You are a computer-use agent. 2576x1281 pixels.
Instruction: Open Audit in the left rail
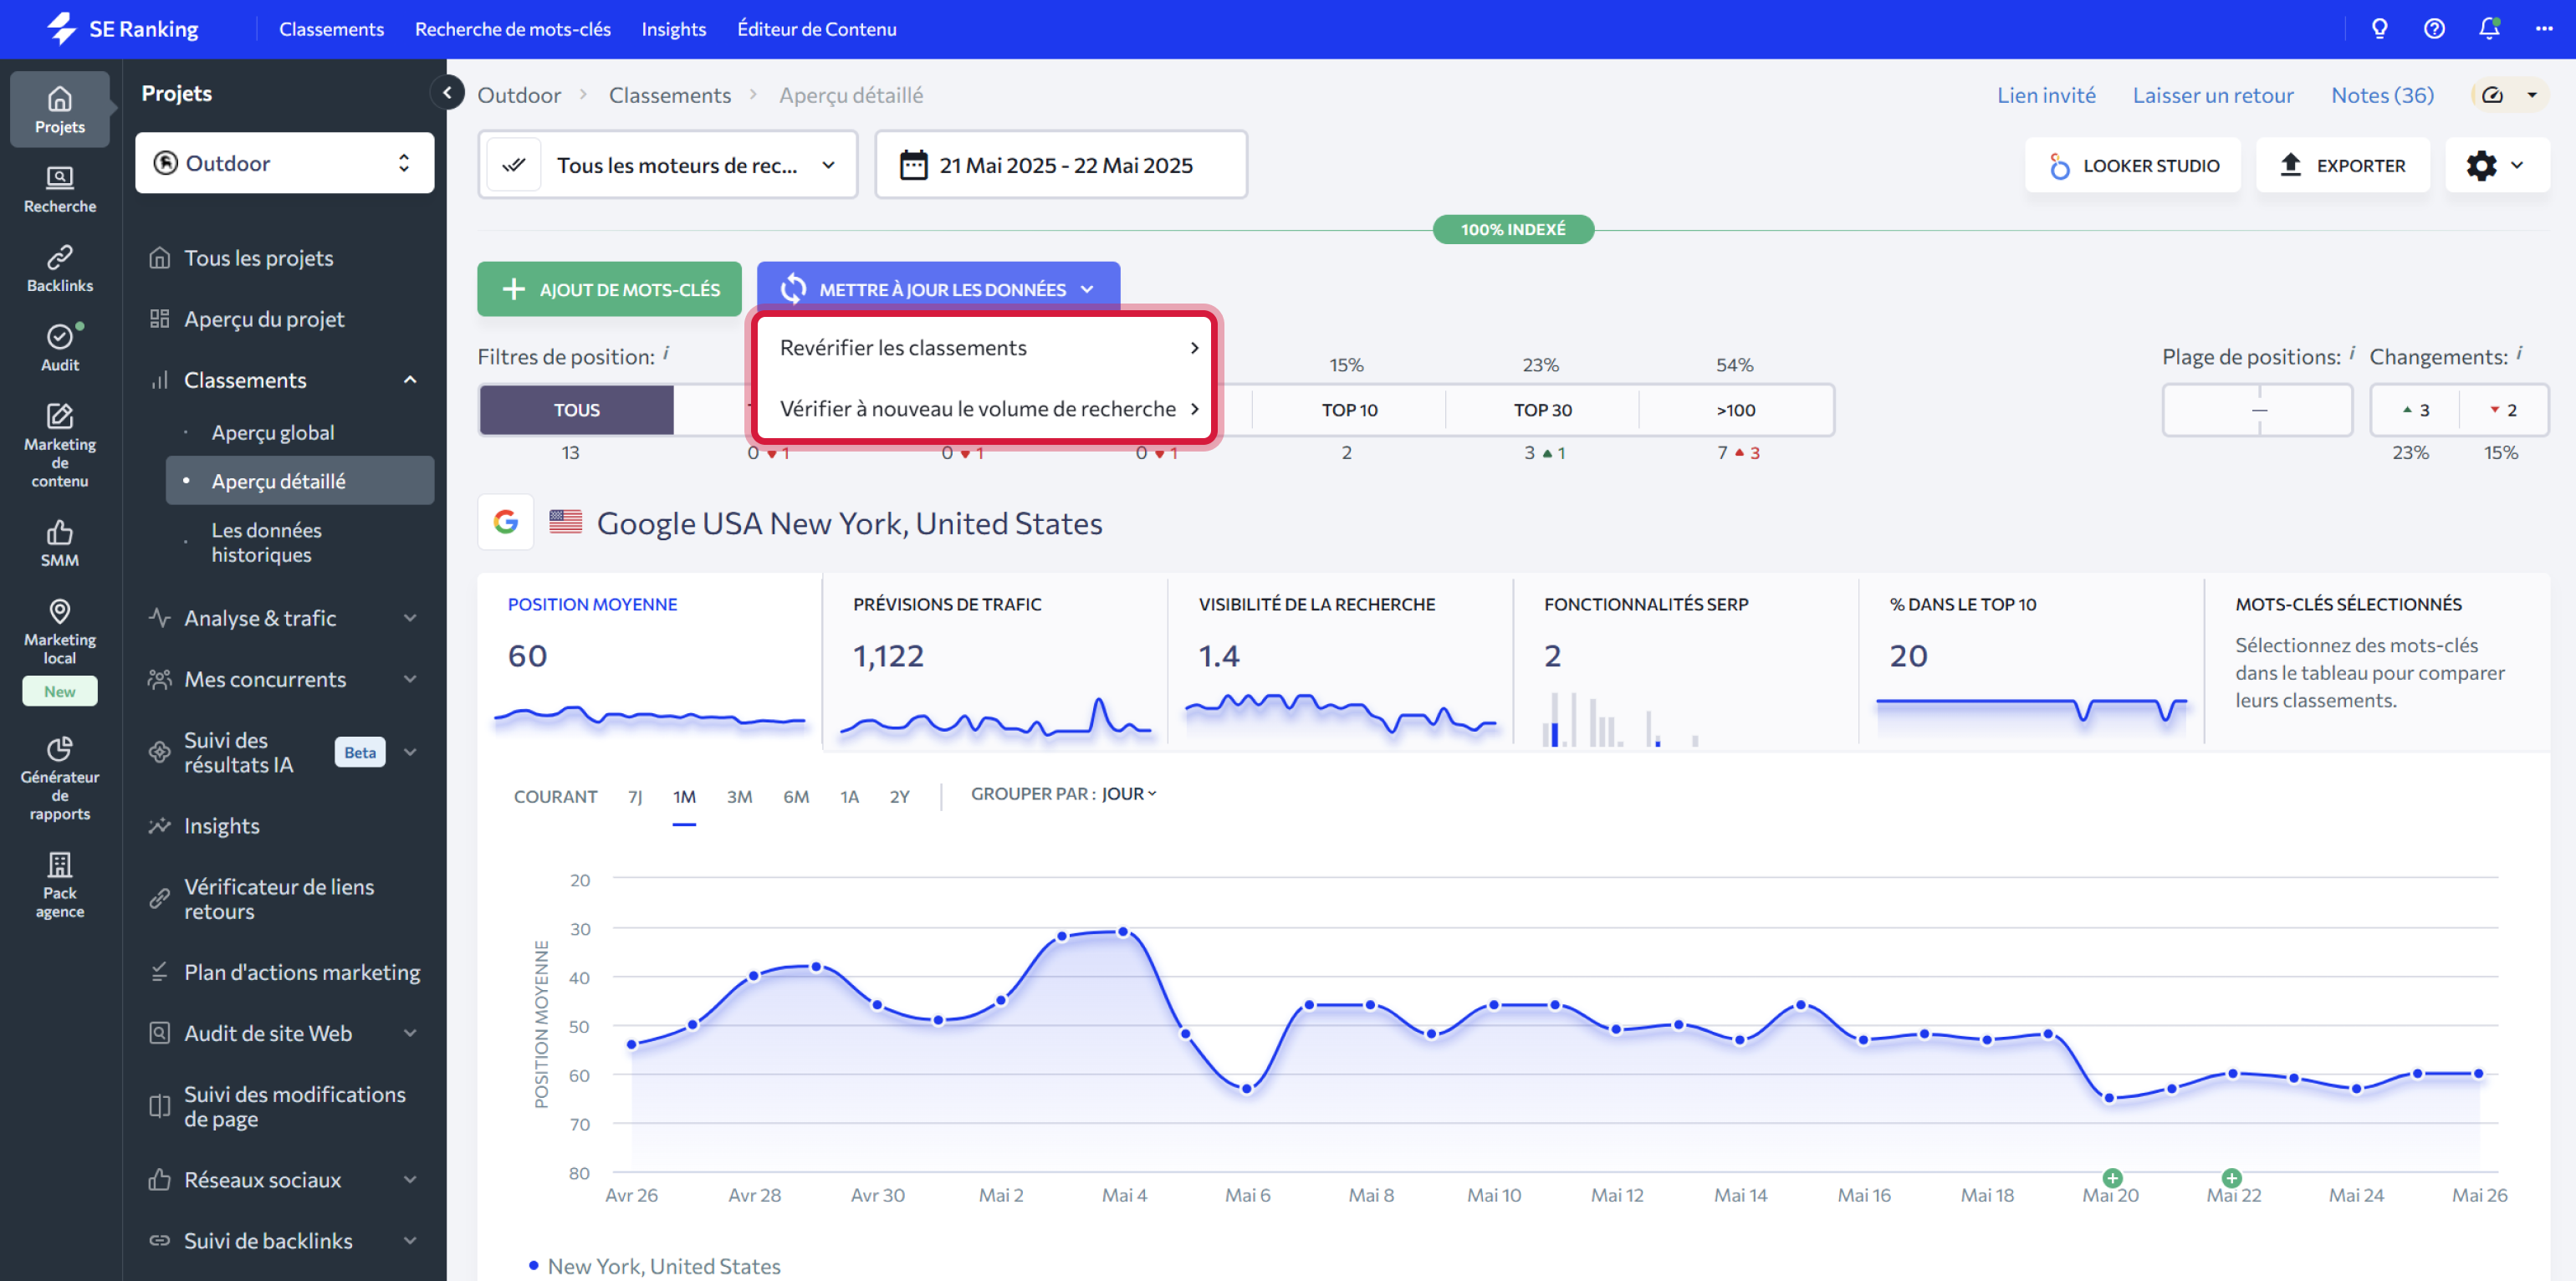(60, 348)
